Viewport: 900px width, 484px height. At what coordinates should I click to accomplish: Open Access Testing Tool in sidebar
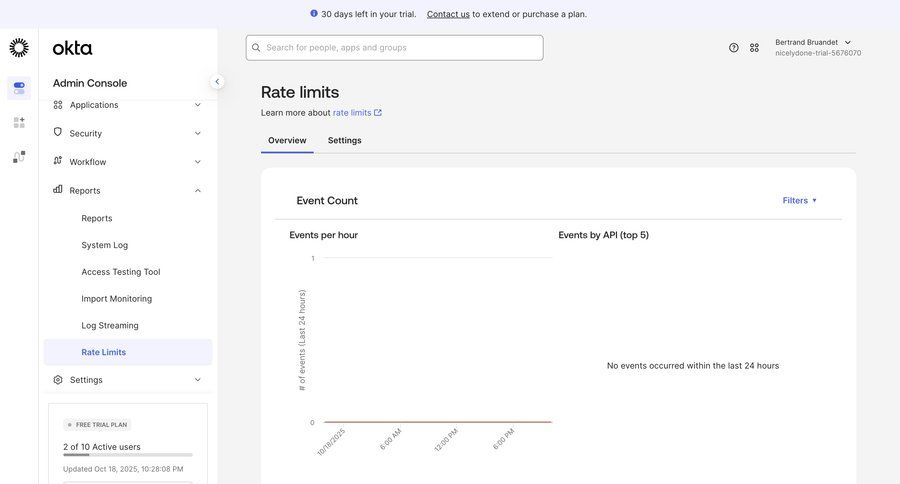[x=121, y=272]
